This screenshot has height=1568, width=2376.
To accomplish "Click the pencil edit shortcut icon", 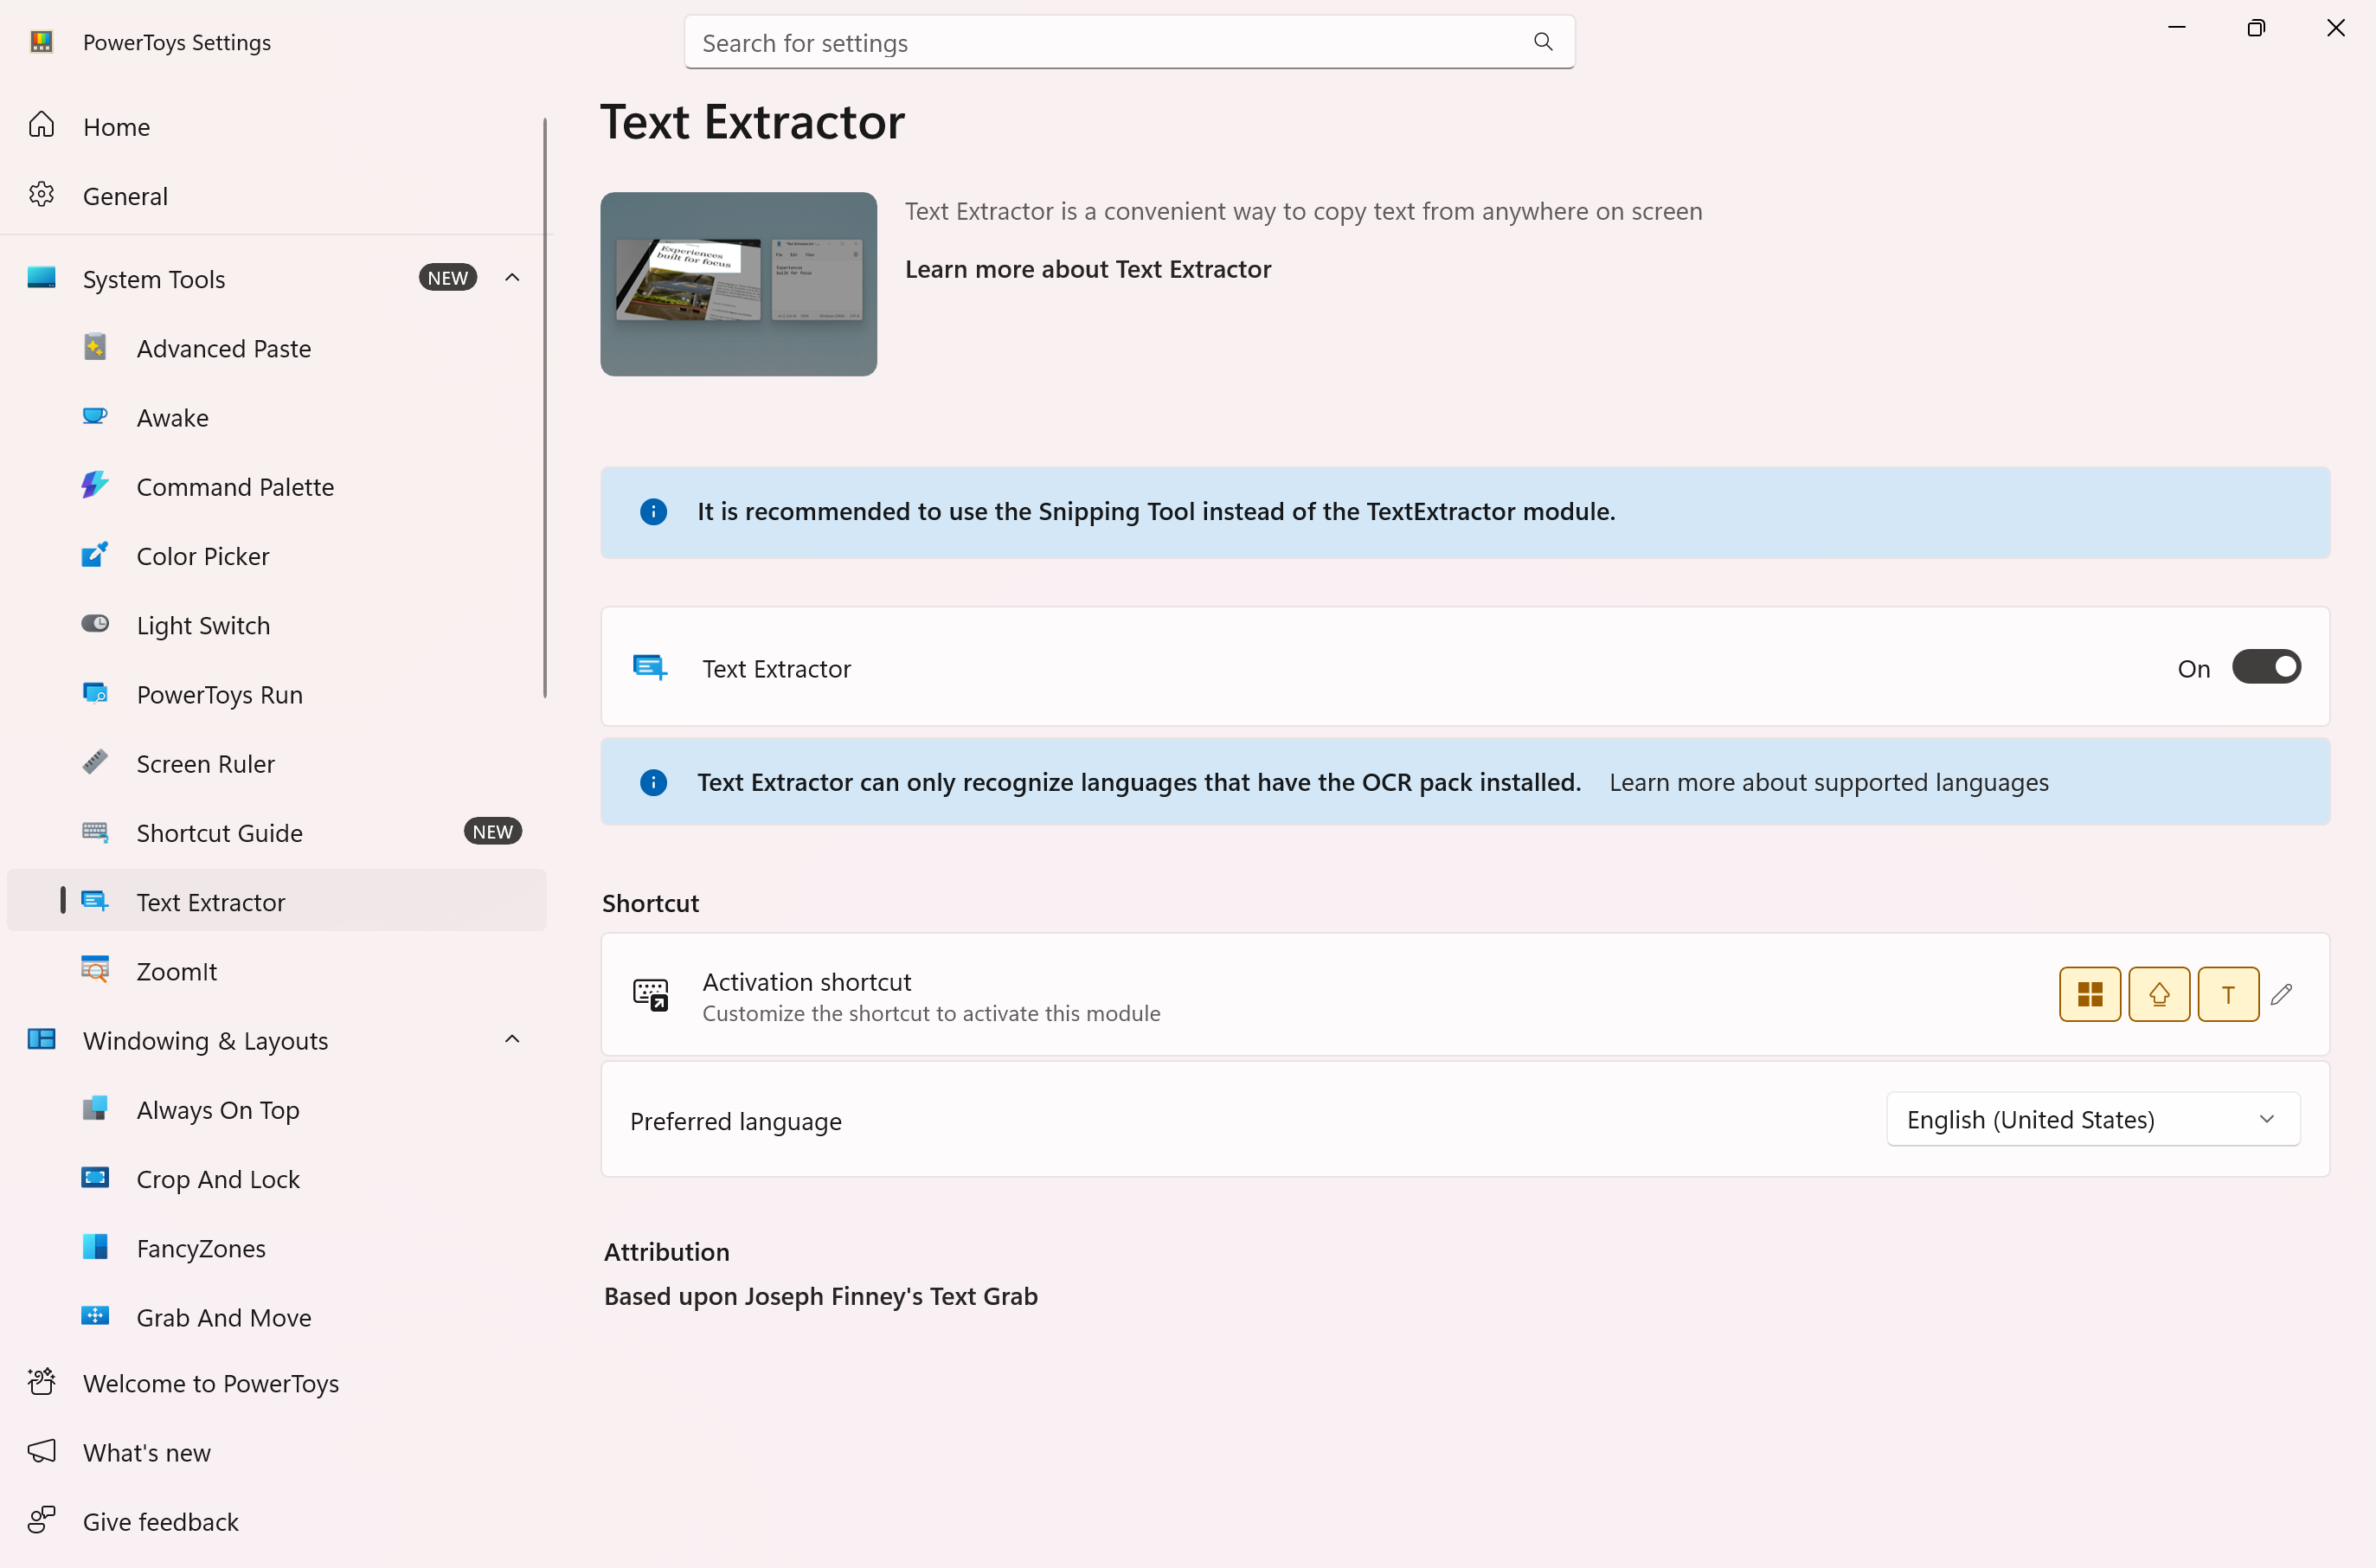I will tap(2281, 994).
